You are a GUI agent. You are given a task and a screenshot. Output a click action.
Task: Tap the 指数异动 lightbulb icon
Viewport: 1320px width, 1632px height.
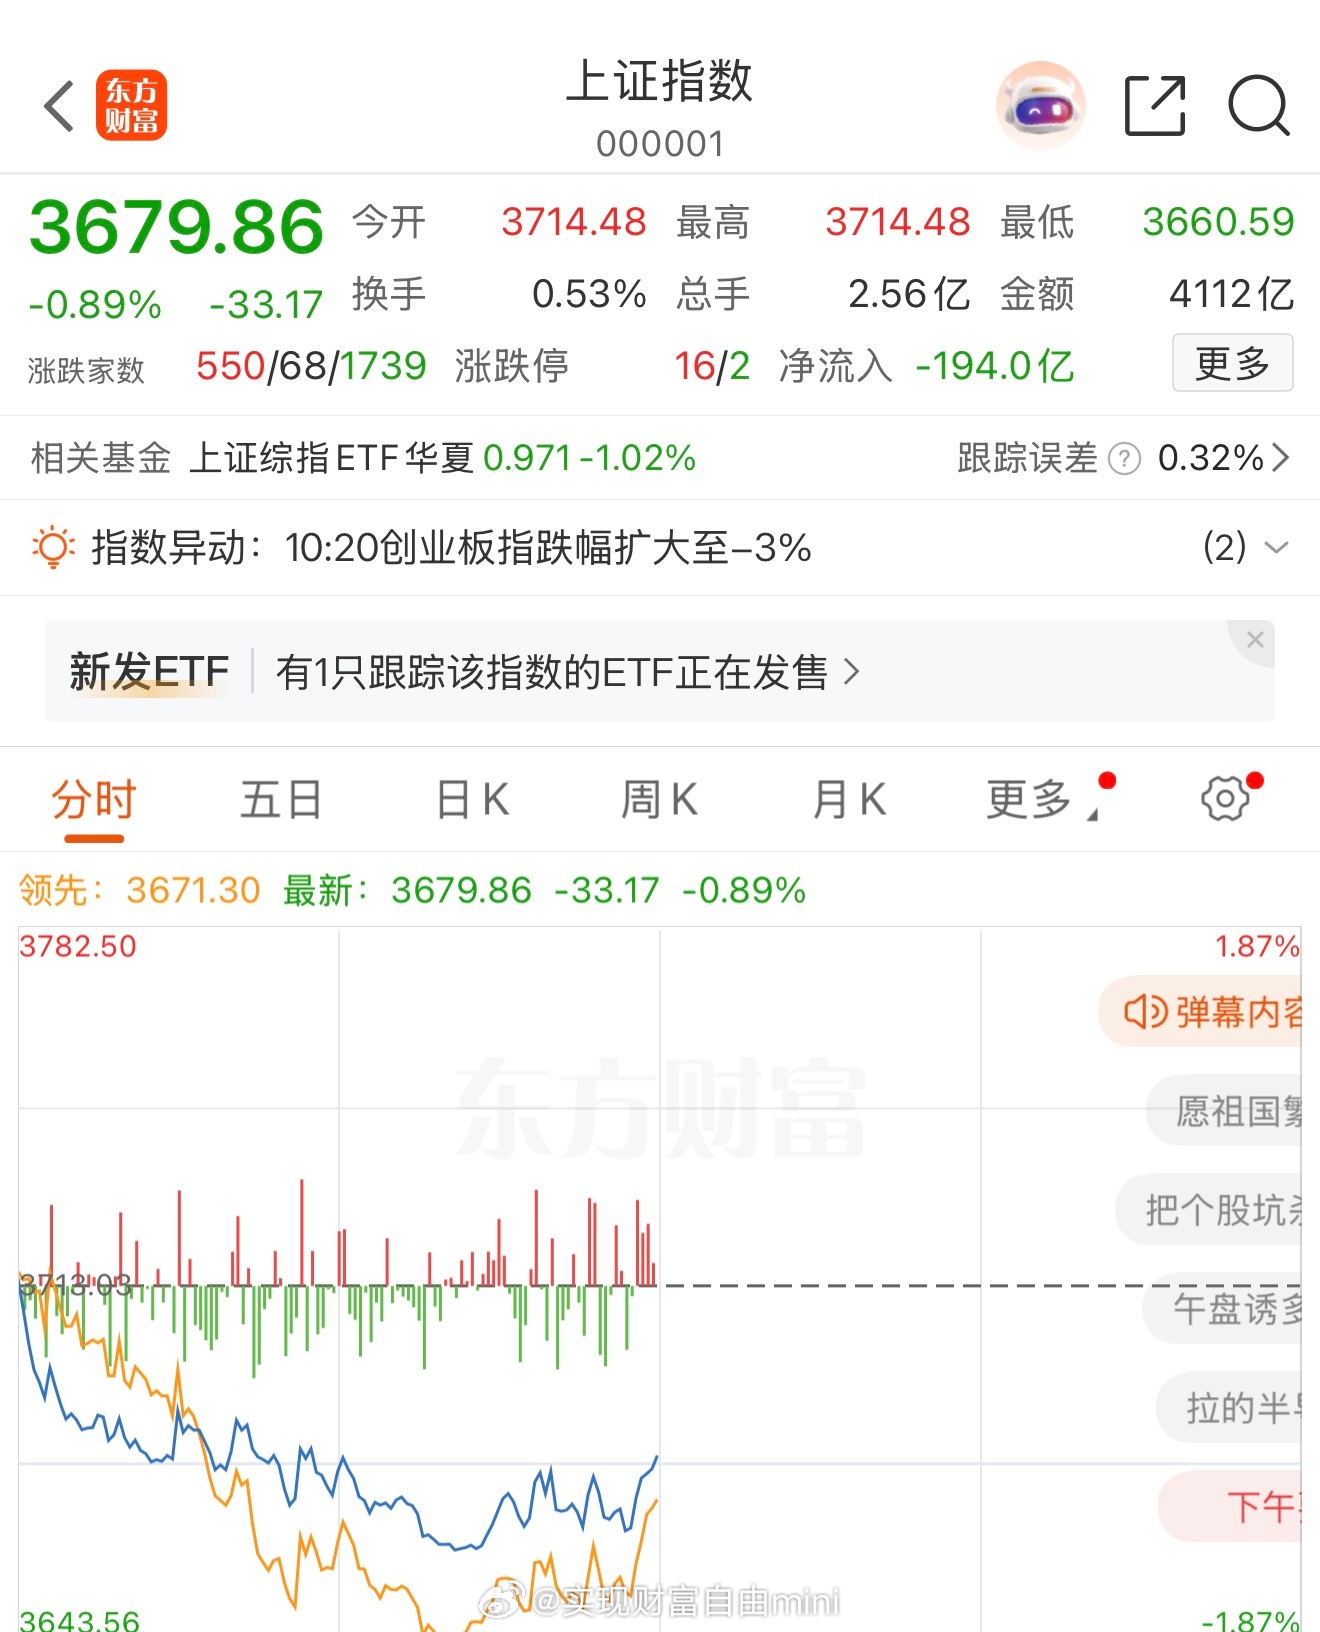pyautogui.click(x=53, y=548)
